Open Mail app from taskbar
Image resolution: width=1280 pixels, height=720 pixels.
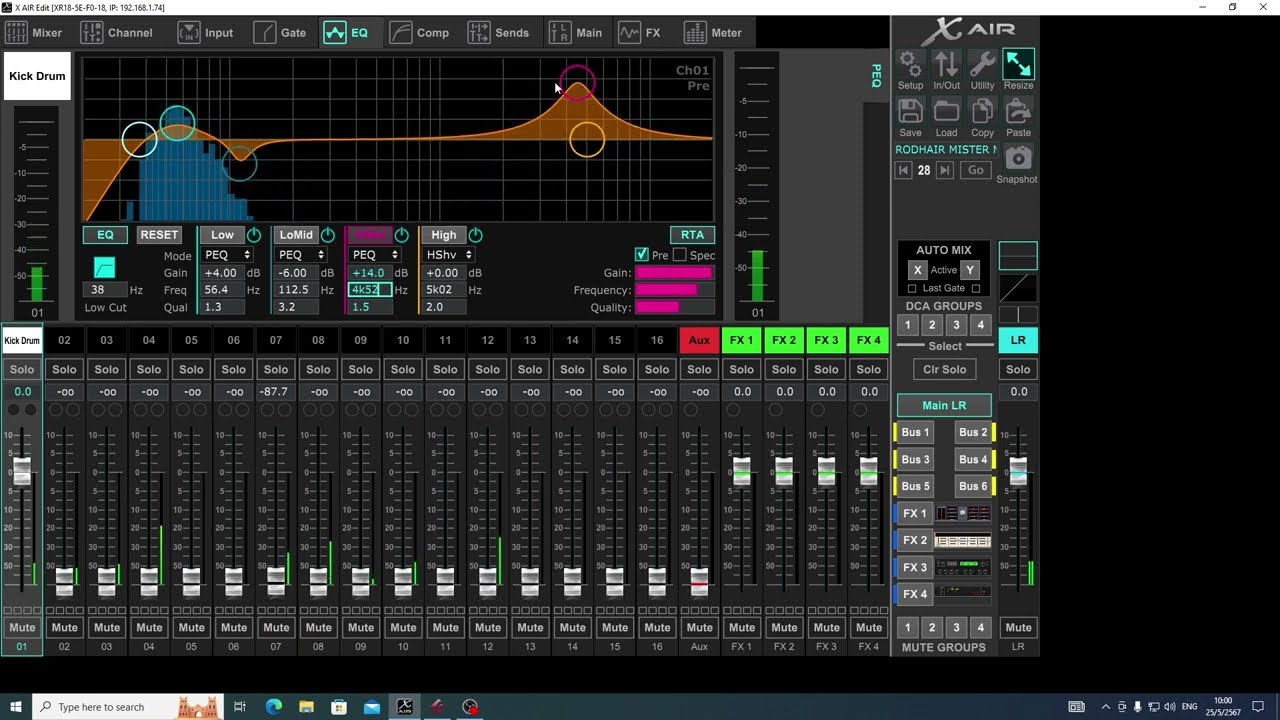pos(372,707)
